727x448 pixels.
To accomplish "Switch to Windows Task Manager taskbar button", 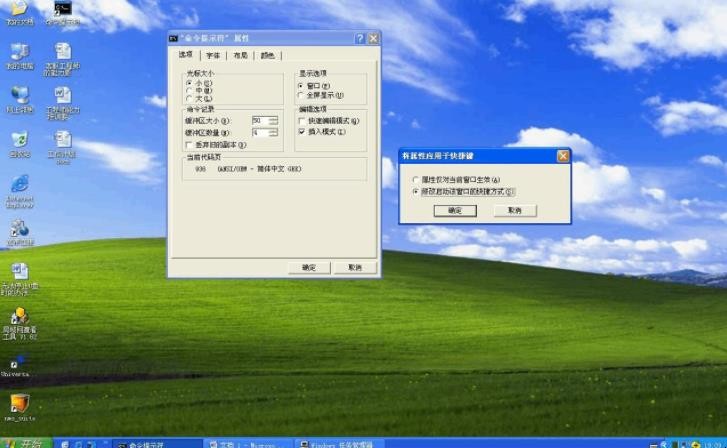I will click(340, 444).
